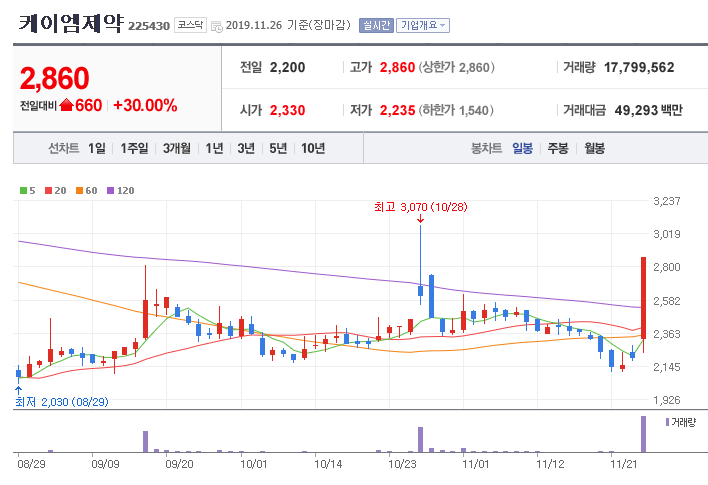Click the 거래대금 value 49,293 백만
The image size is (708, 485).
click(648, 110)
